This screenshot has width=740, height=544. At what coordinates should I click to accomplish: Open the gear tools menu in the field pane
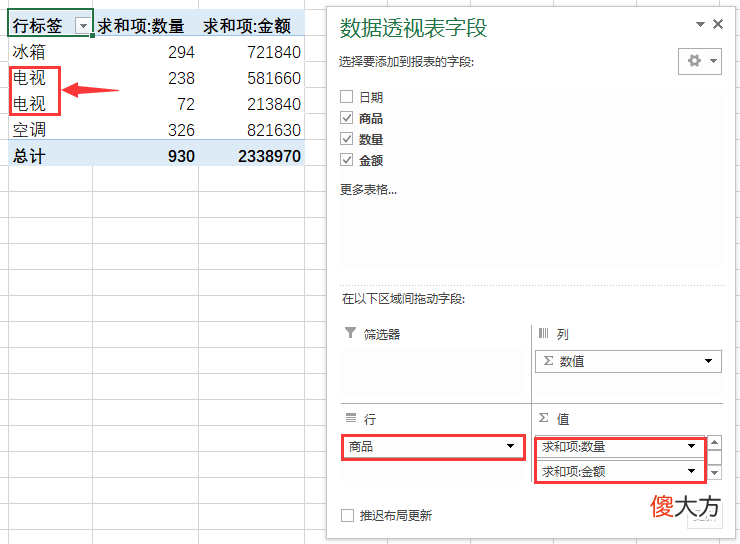point(700,61)
